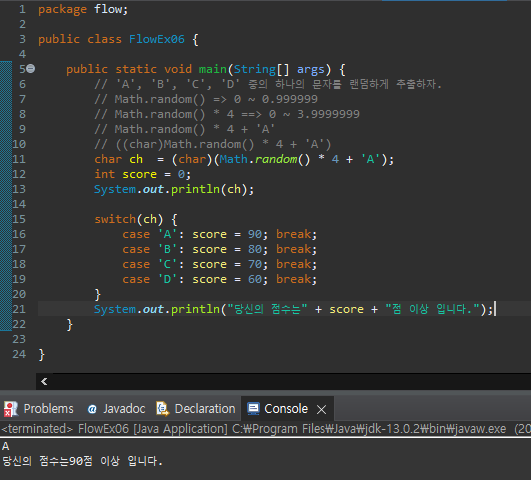The height and width of the screenshot is (480, 531).
Task: Click the 'args' parameter name
Action: 311,69
